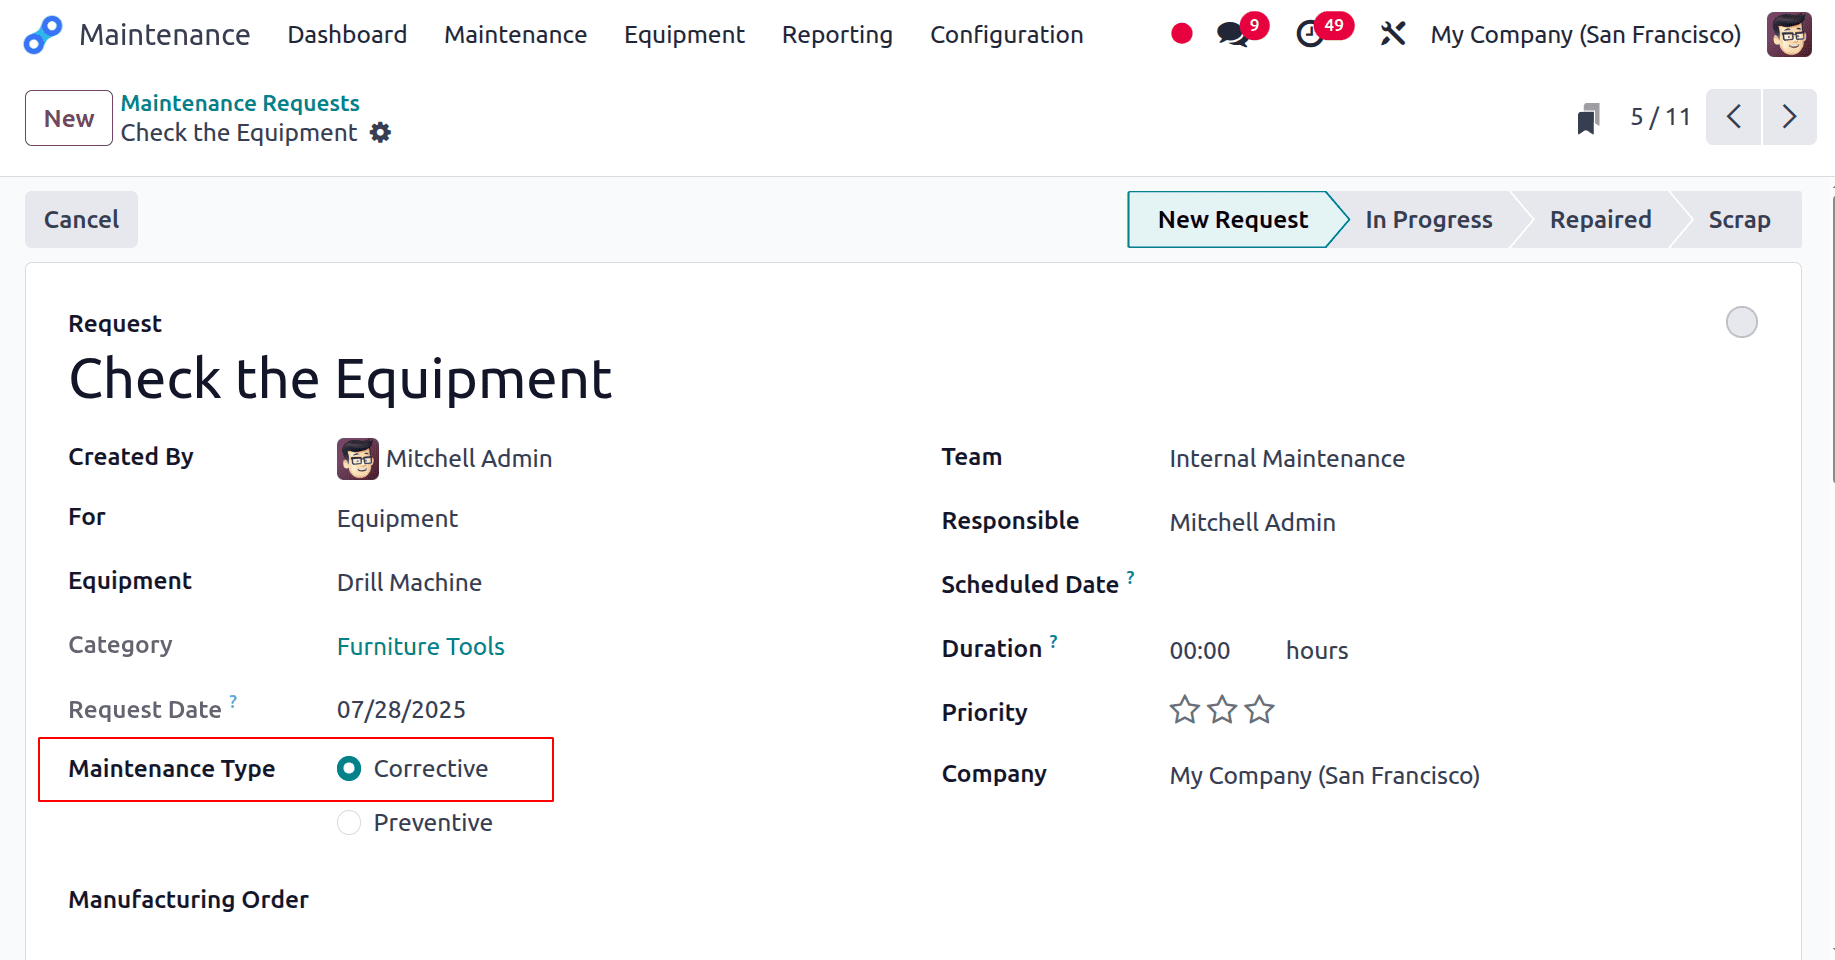Click the Manufacturing Order field
1835x960 pixels.
[610, 899]
